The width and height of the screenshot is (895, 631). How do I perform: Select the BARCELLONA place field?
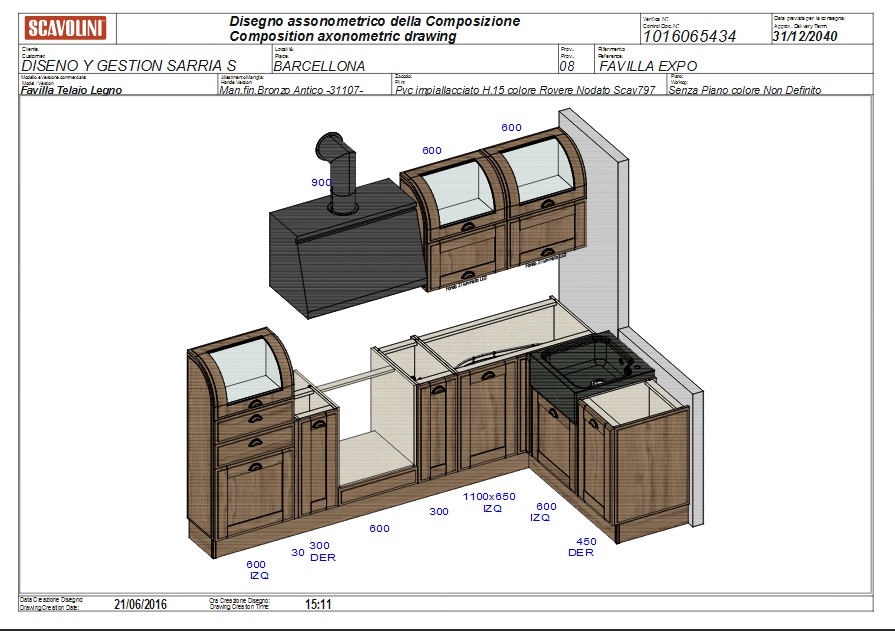(x=319, y=66)
